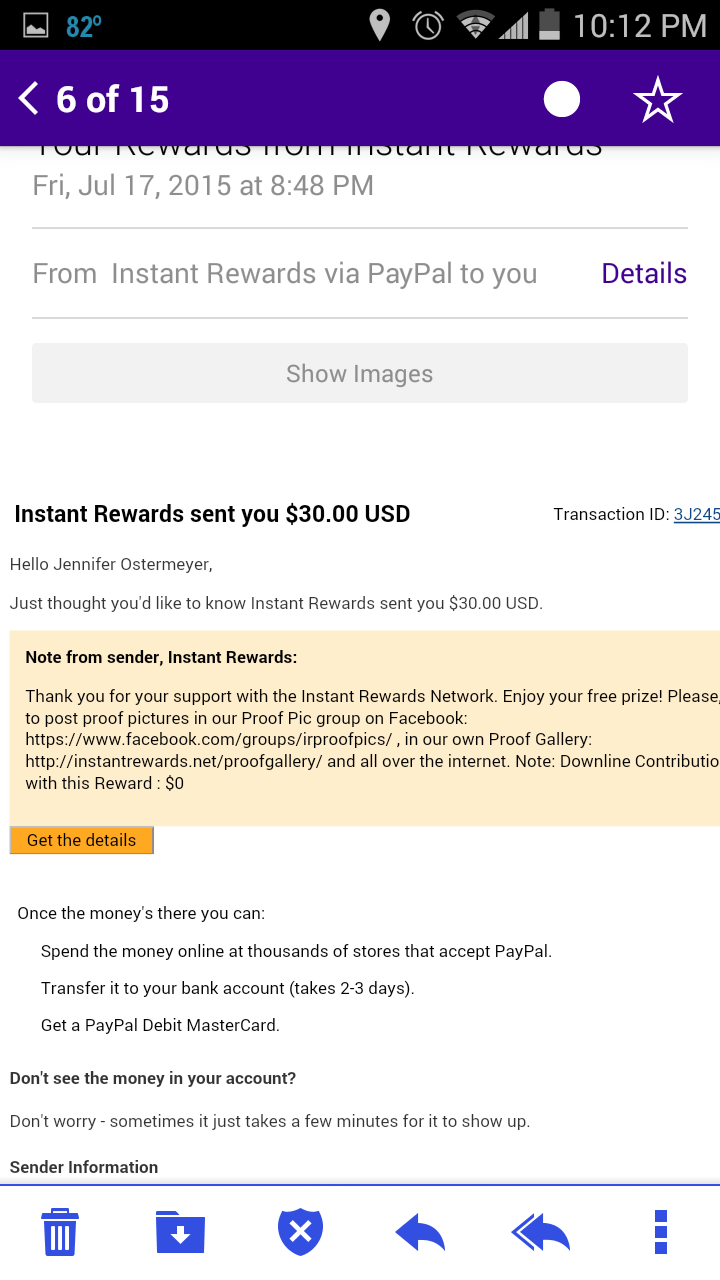Tap the From Instant Rewards via PayPal line
720x1280 pixels.
pyautogui.click(x=285, y=273)
